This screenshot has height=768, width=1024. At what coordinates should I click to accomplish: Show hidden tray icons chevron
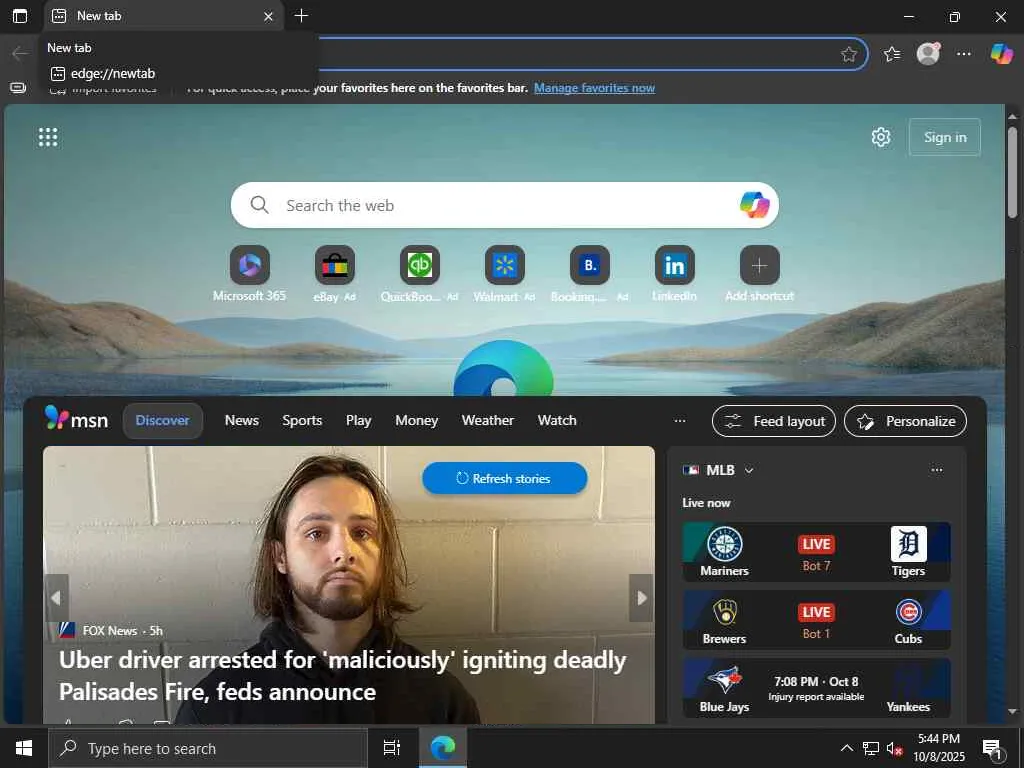(846, 748)
